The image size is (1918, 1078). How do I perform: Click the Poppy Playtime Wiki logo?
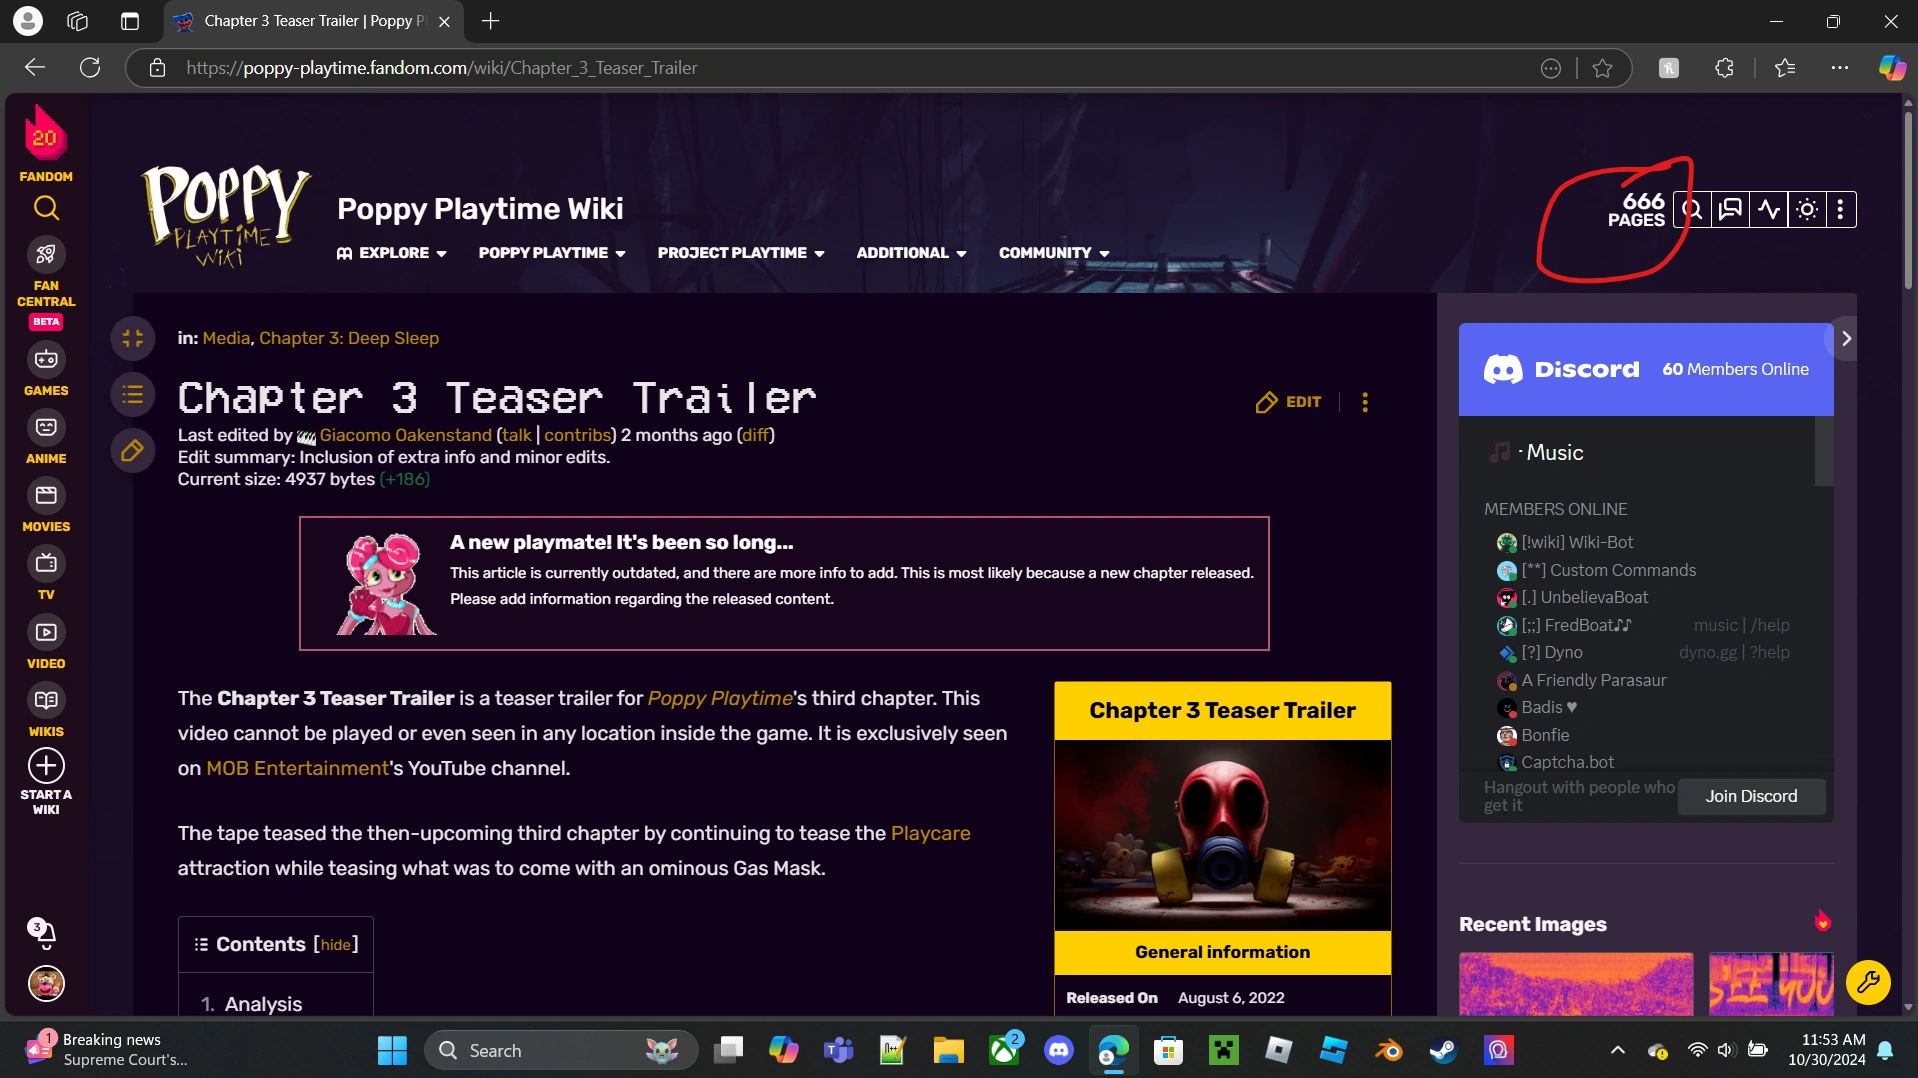226,216
